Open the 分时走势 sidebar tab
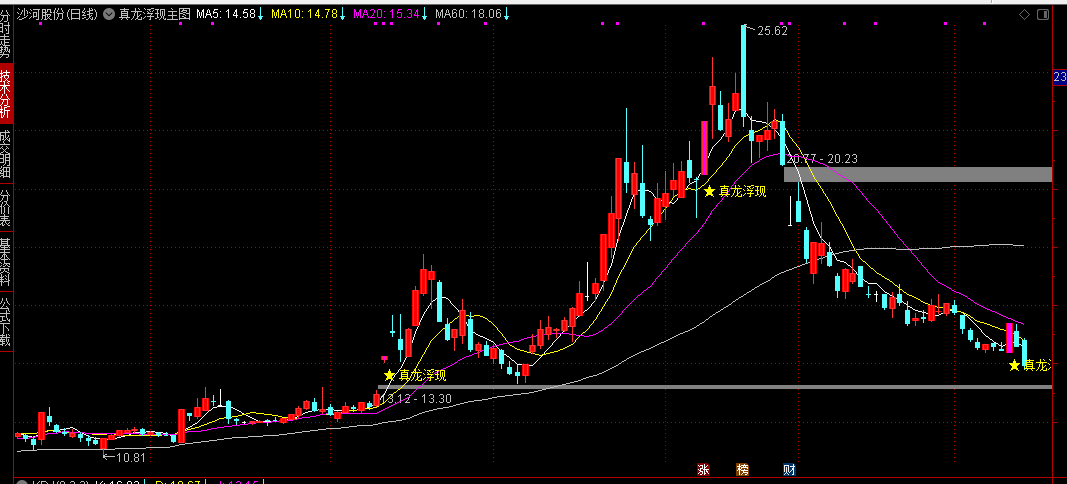 click(x=6, y=32)
